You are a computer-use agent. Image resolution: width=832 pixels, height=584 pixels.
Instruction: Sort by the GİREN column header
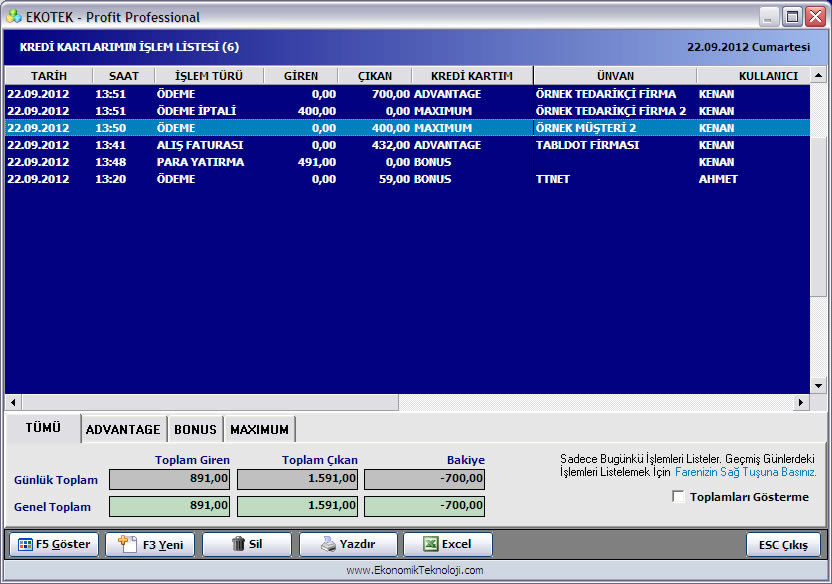[x=301, y=76]
